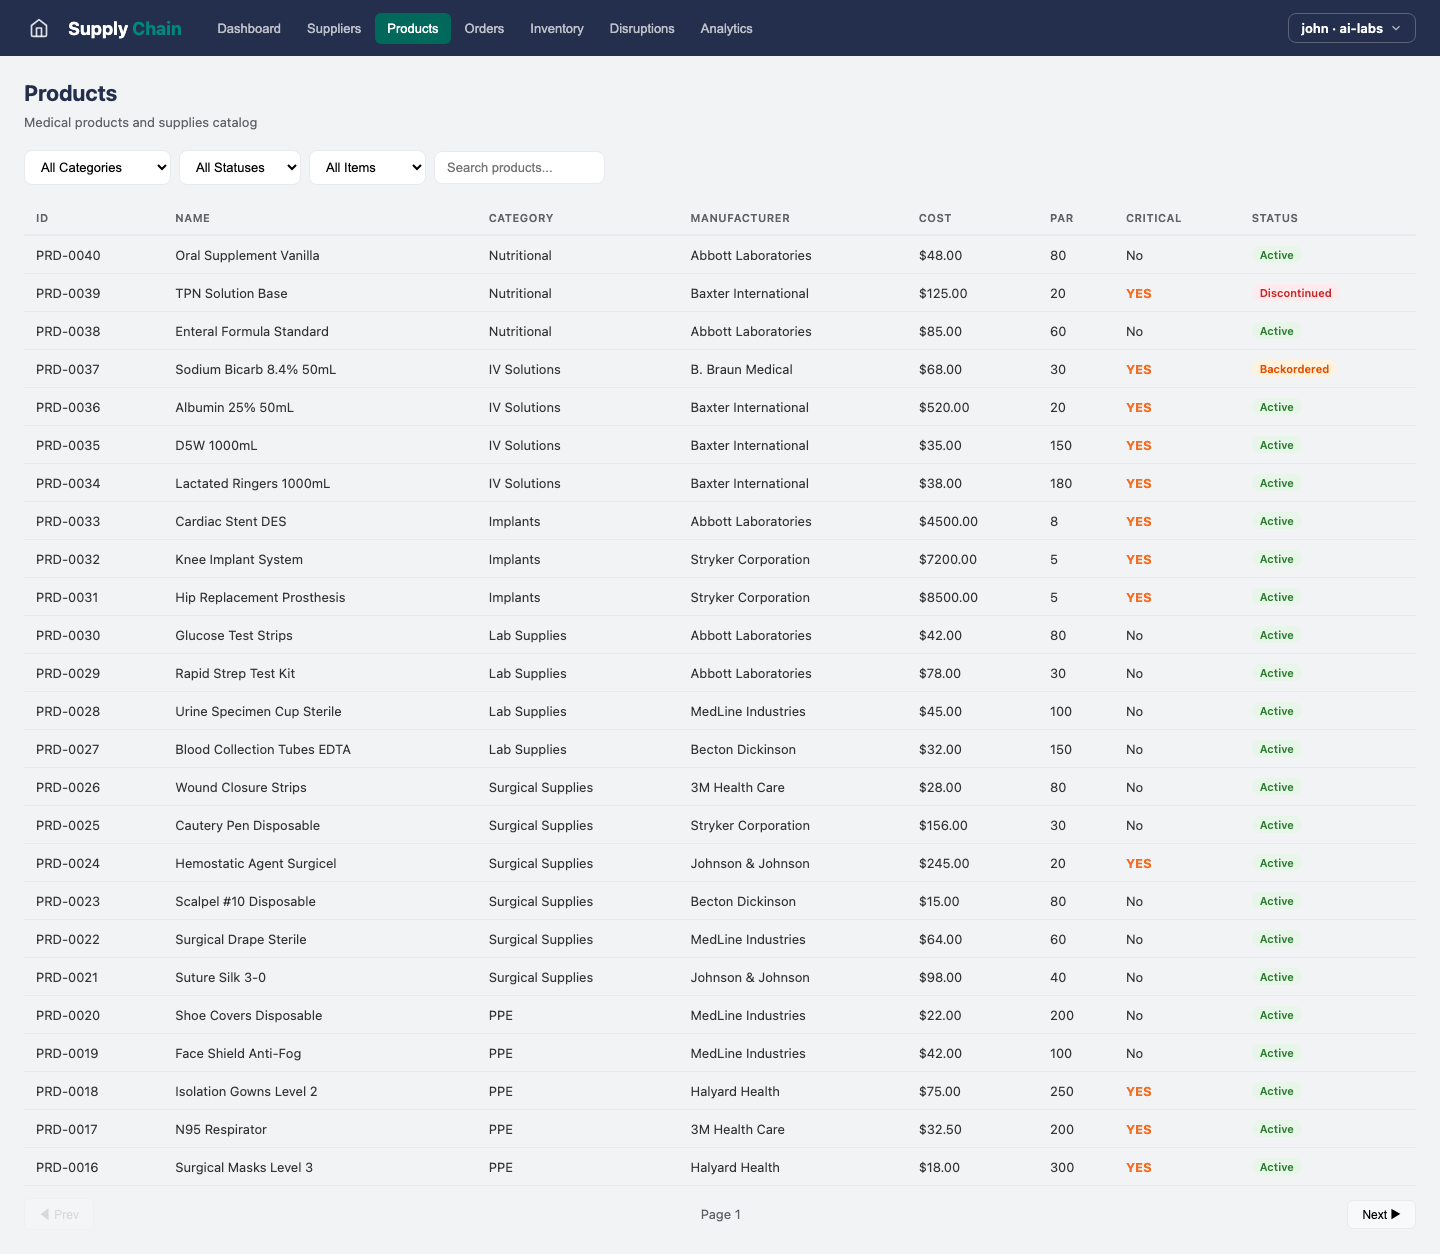This screenshot has width=1440, height=1254.
Task: Click the Discontinued badge for TPN Solution Base
Action: [1295, 293]
